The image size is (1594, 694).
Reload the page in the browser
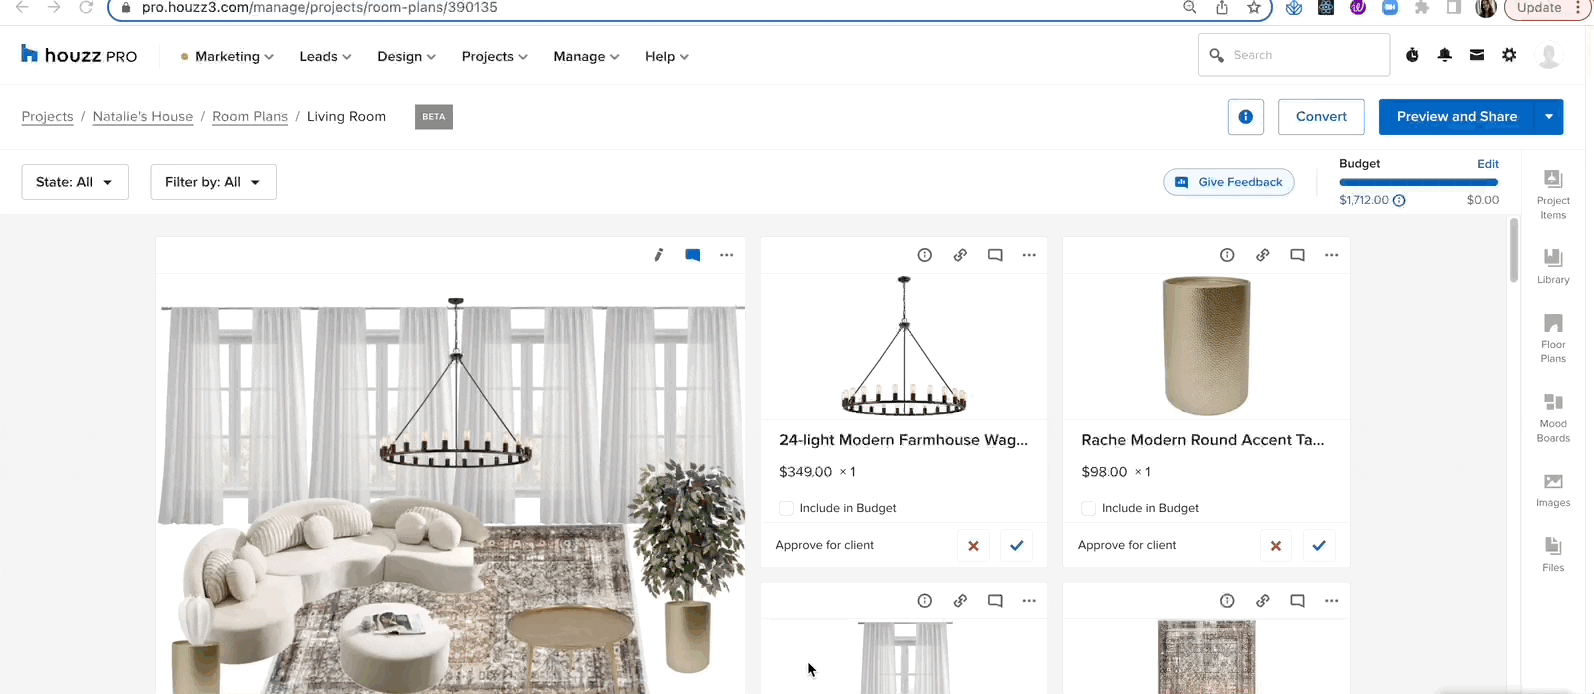tap(86, 7)
